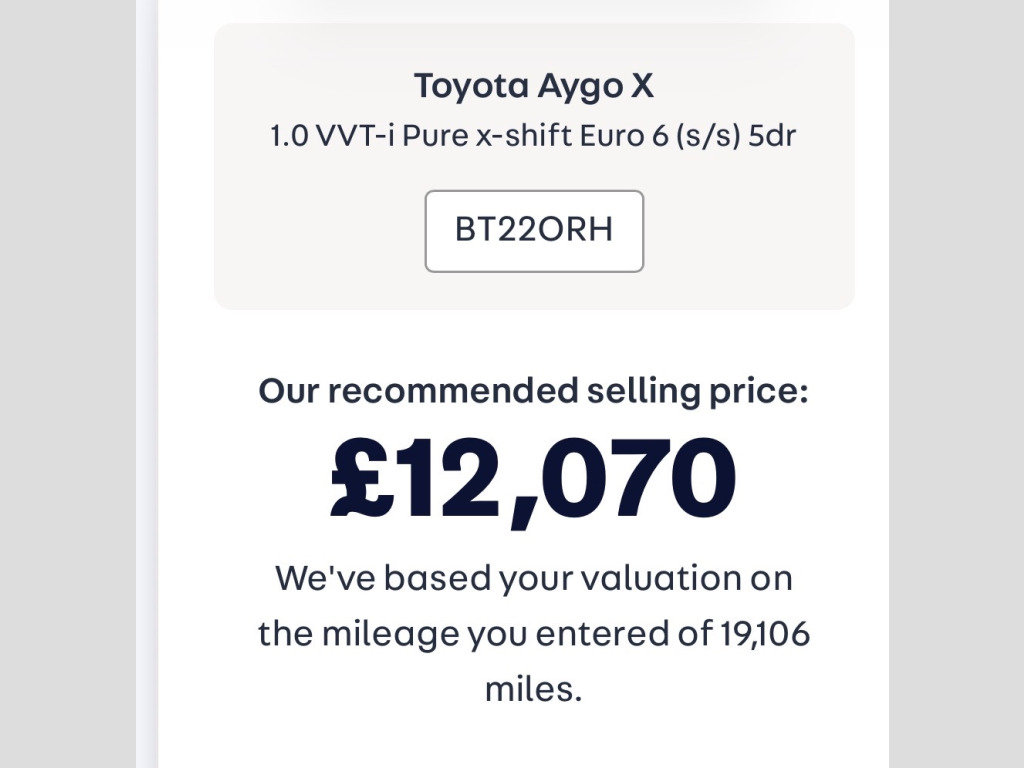Click the VVT-i text in the spec line
The height and width of the screenshot is (768, 1024).
point(355,135)
